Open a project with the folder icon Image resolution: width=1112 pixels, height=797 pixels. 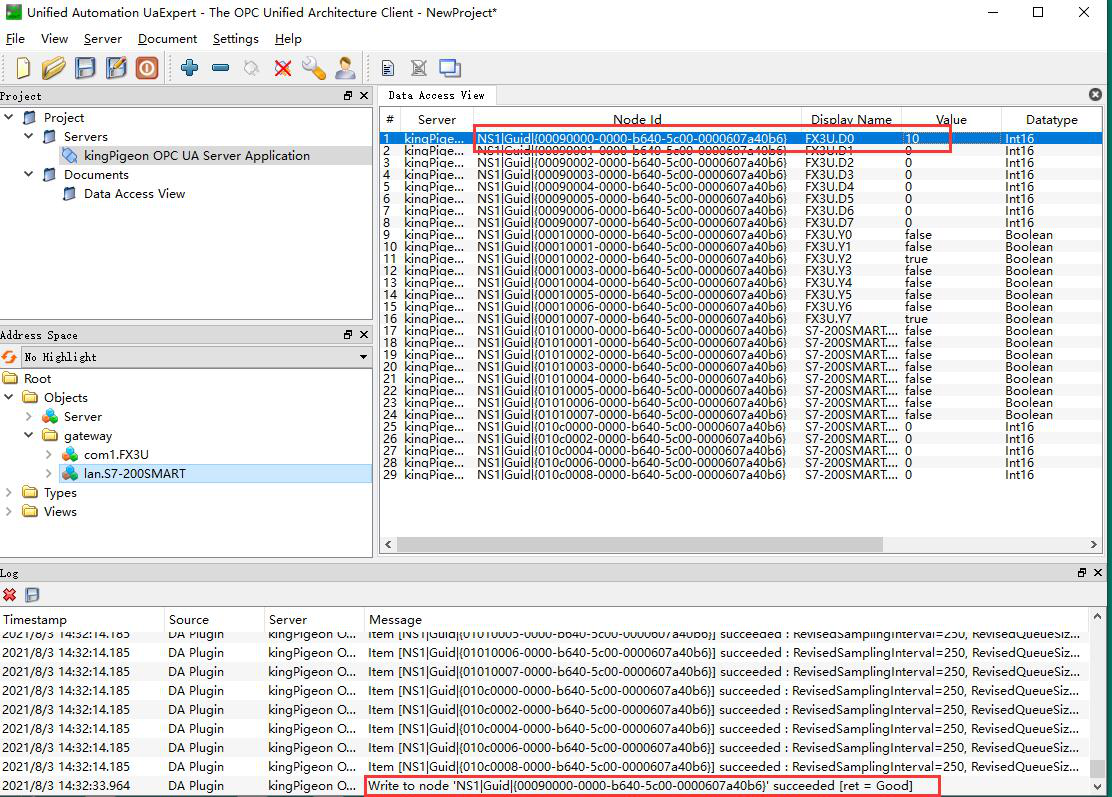54,68
